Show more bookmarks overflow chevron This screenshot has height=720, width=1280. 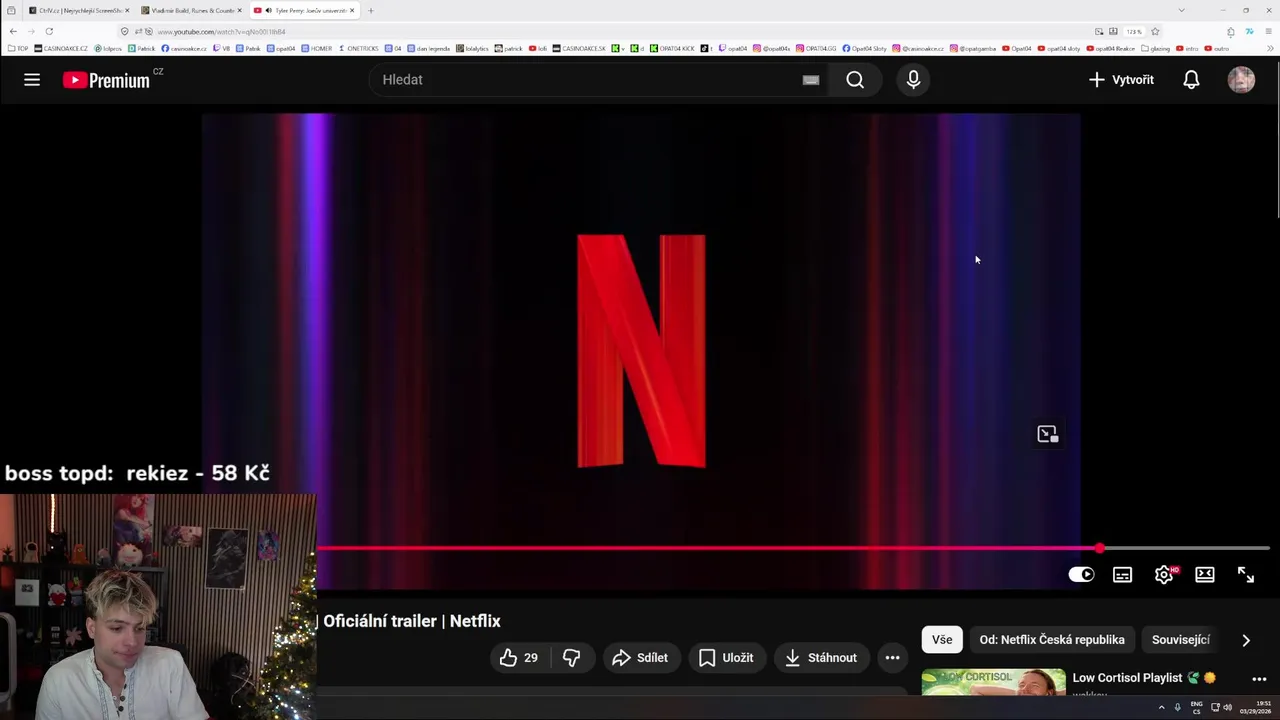[1269, 48]
